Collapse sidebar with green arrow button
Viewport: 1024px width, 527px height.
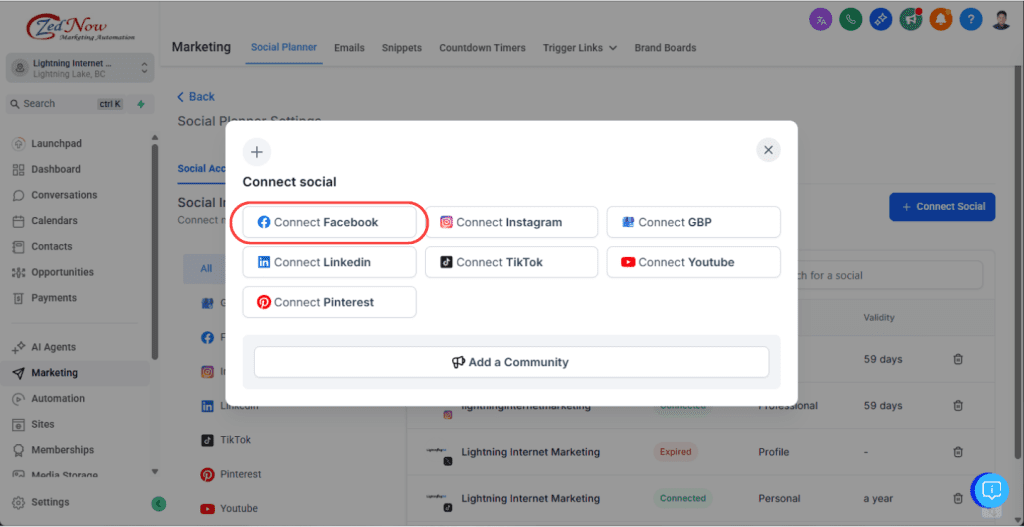pyautogui.click(x=158, y=503)
